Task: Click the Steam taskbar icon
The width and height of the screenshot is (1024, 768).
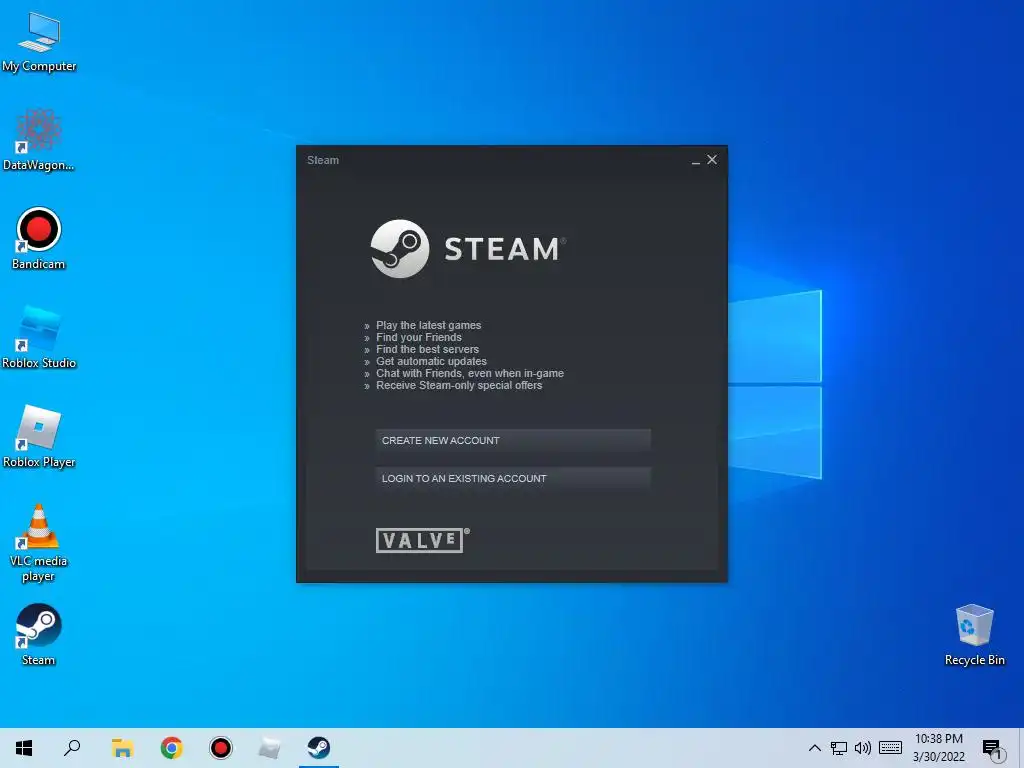Action: tap(319, 748)
